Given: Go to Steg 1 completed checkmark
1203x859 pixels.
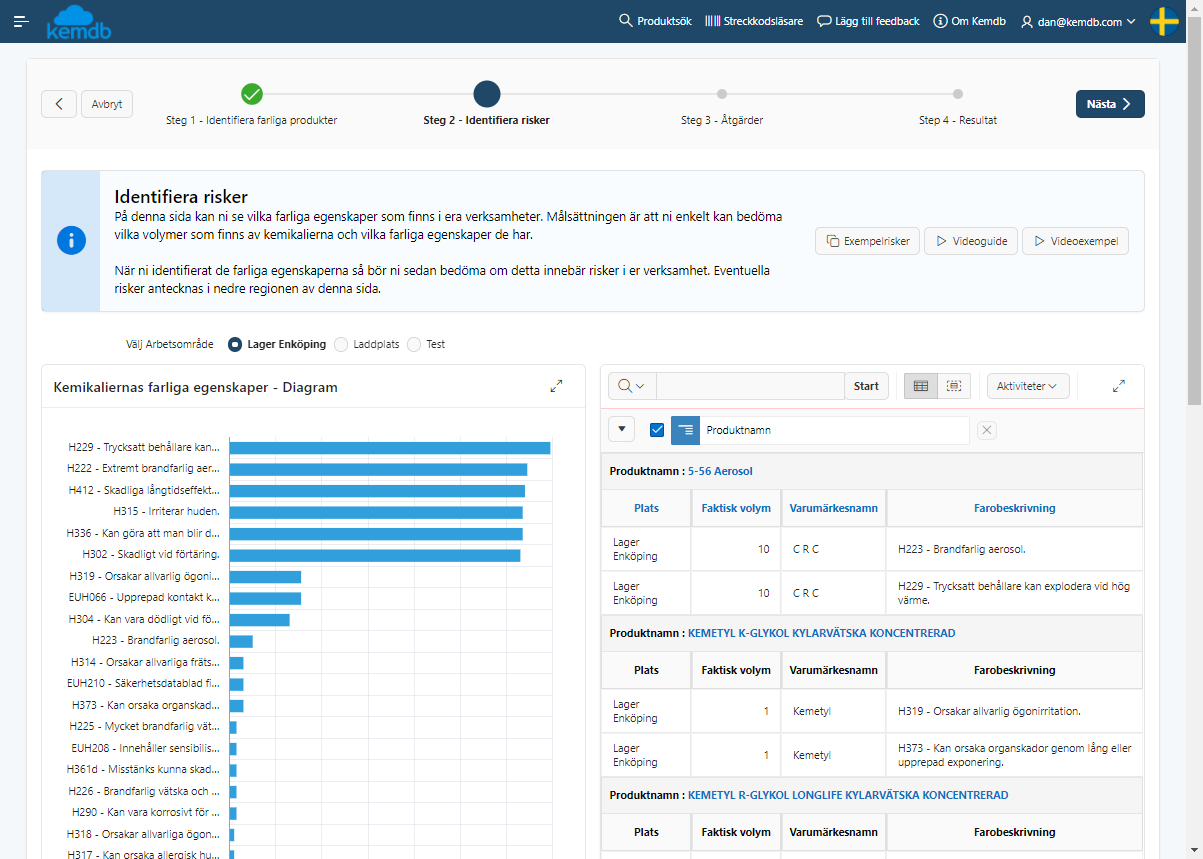Looking at the screenshot, I should [x=252, y=95].
